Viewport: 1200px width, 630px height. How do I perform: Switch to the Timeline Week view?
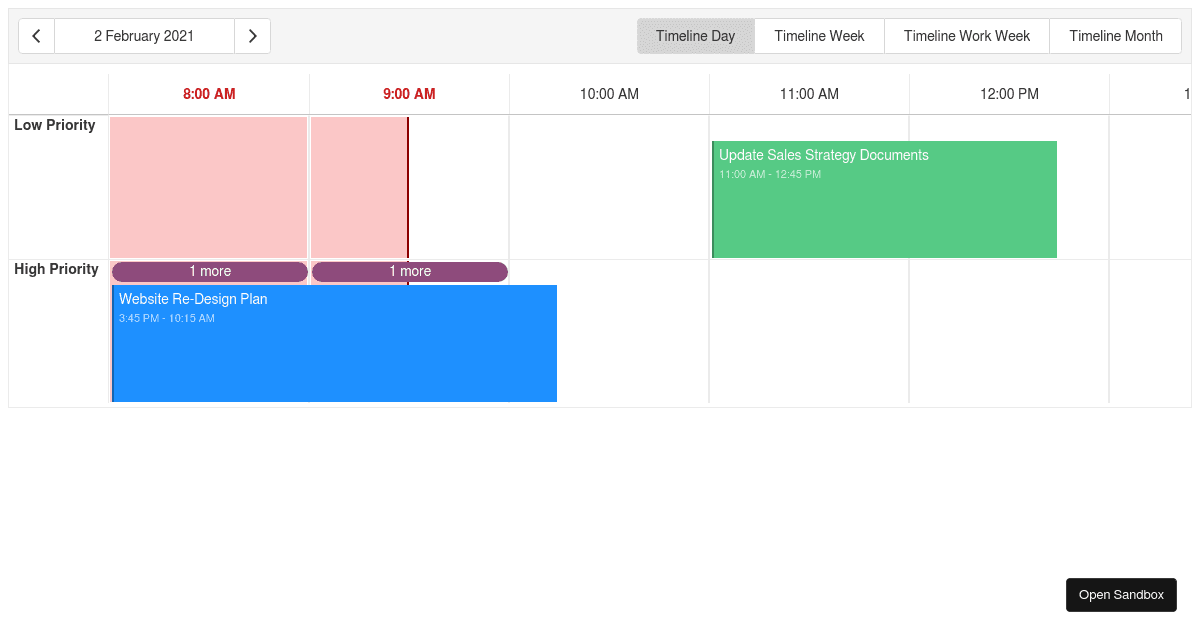[x=819, y=35]
